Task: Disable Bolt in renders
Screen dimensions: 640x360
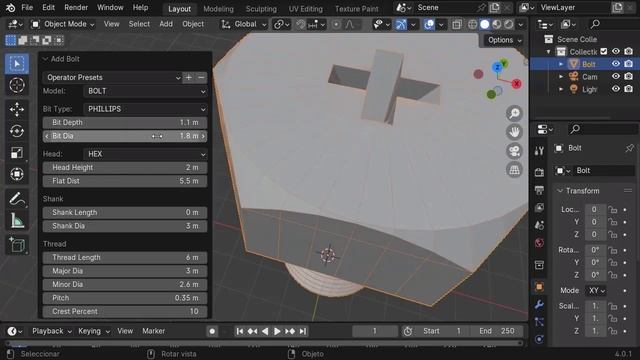Action: (629, 64)
